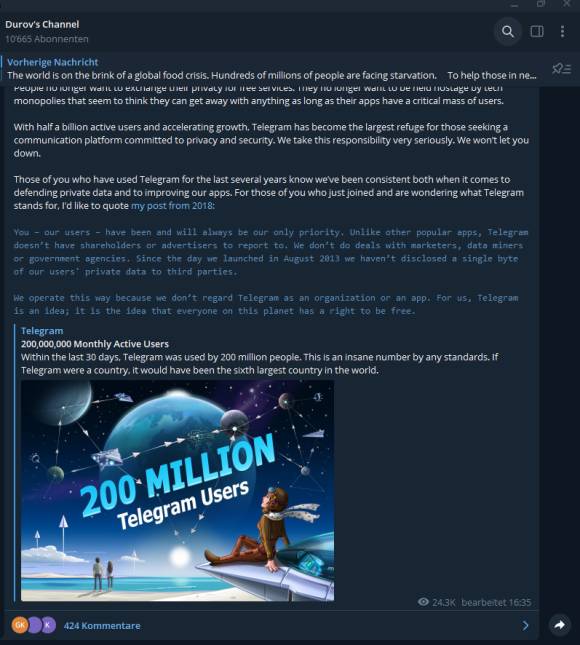Click the views eye icon
Screen dimensions: 580x645
click(x=423, y=602)
